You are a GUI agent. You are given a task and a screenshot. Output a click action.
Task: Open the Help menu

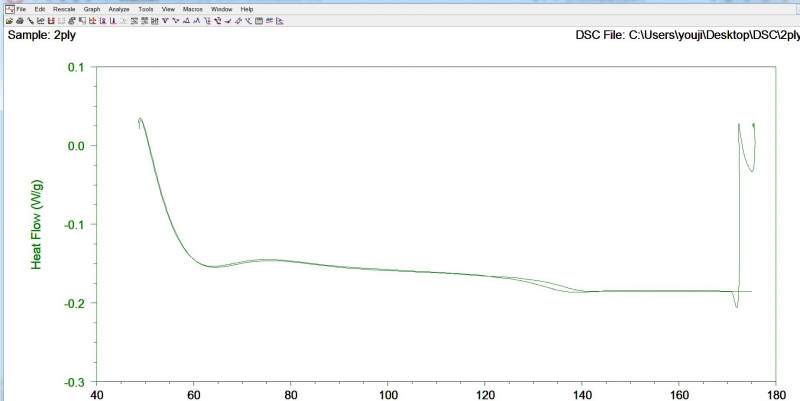click(247, 9)
